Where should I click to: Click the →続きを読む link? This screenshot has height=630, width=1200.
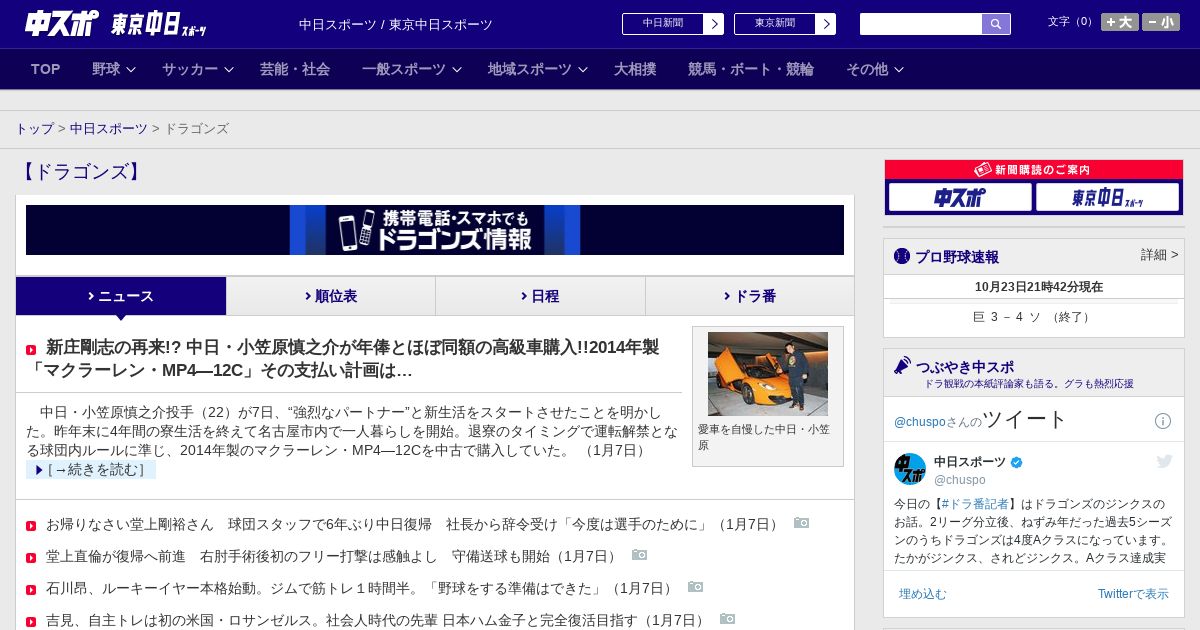pyautogui.click(x=91, y=470)
